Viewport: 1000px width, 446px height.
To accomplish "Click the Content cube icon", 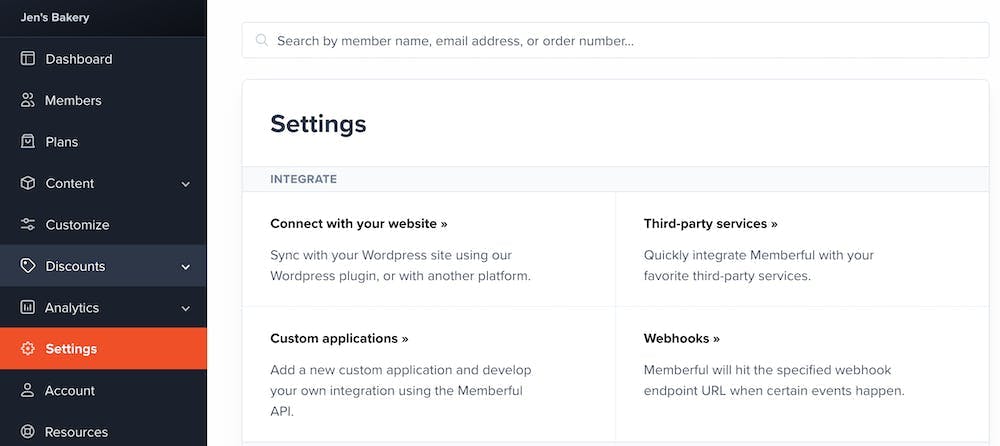I will pyautogui.click(x=28, y=183).
